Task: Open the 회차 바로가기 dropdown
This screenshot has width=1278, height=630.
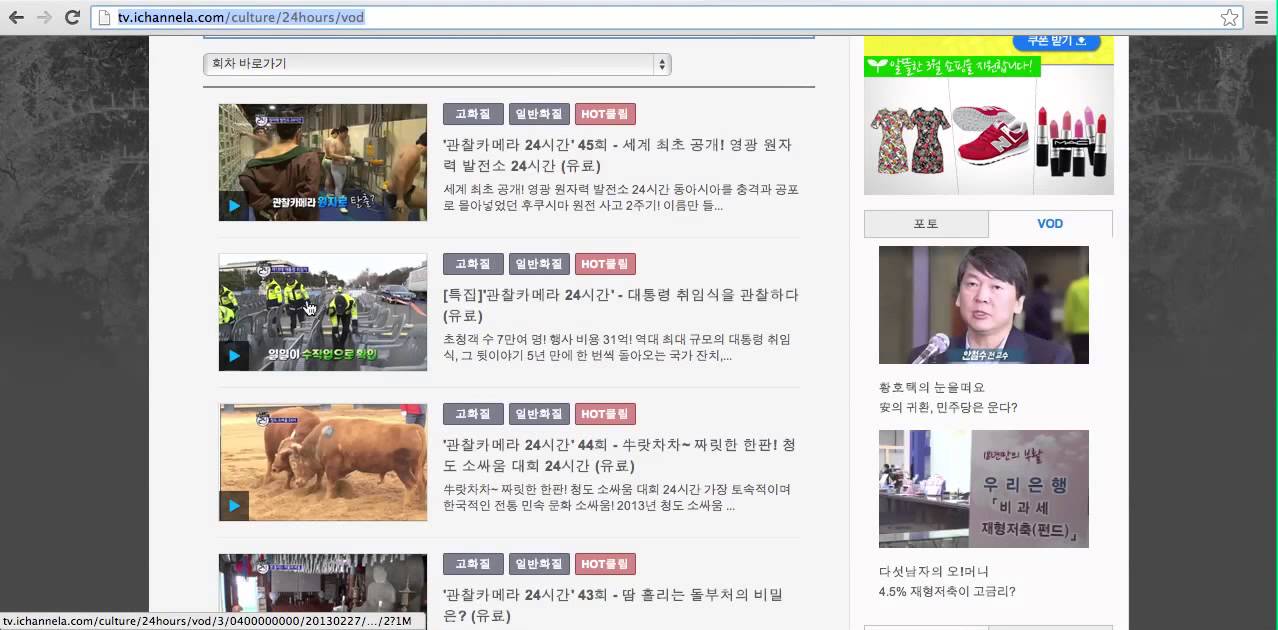Action: (437, 63)
